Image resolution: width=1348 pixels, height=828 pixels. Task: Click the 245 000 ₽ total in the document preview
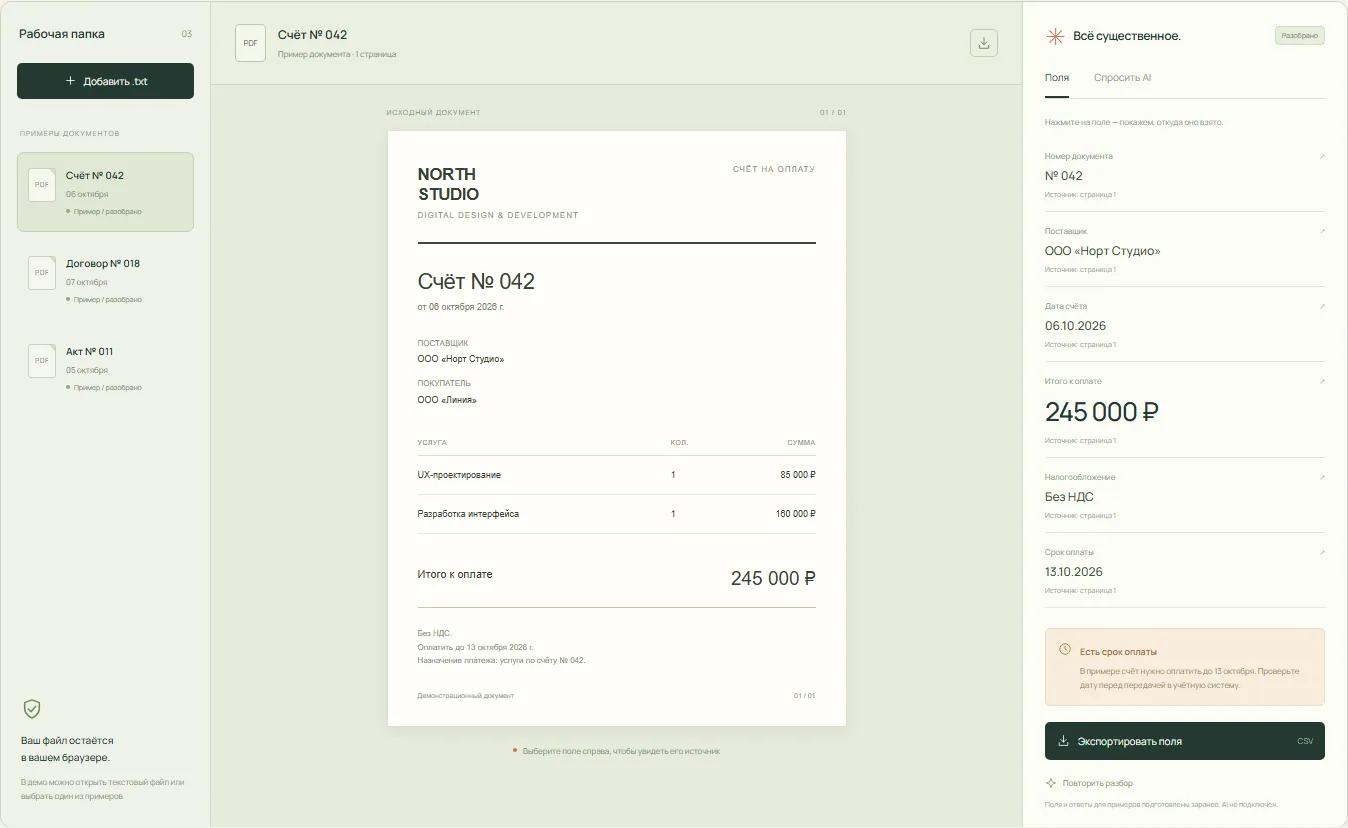click(773, 578)
